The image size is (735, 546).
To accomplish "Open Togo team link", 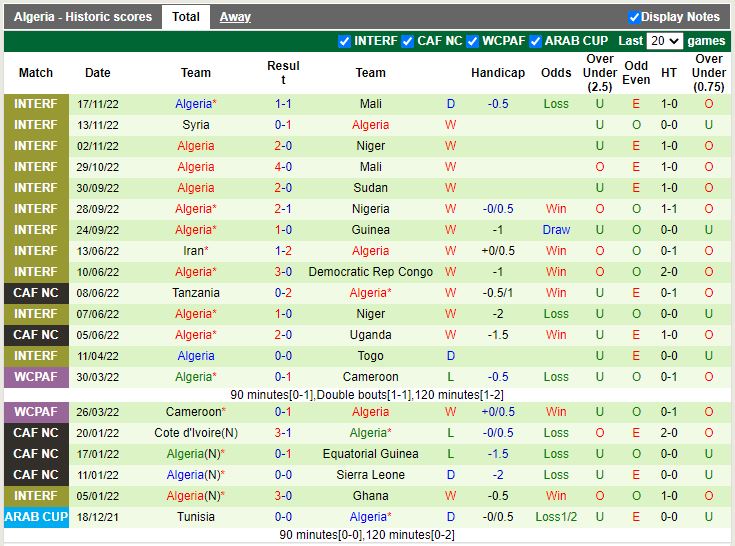I will point(370,356).
